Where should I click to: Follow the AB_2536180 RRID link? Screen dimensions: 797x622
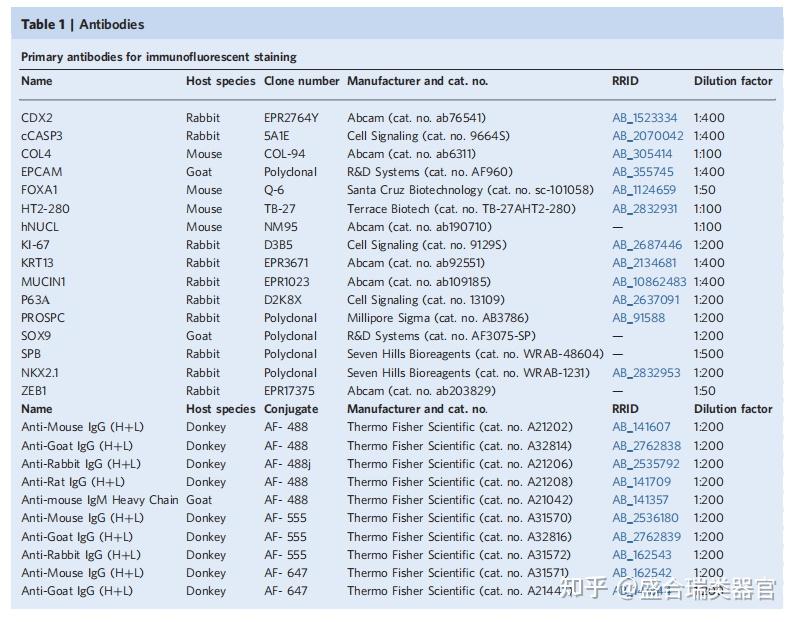point(645,518)
